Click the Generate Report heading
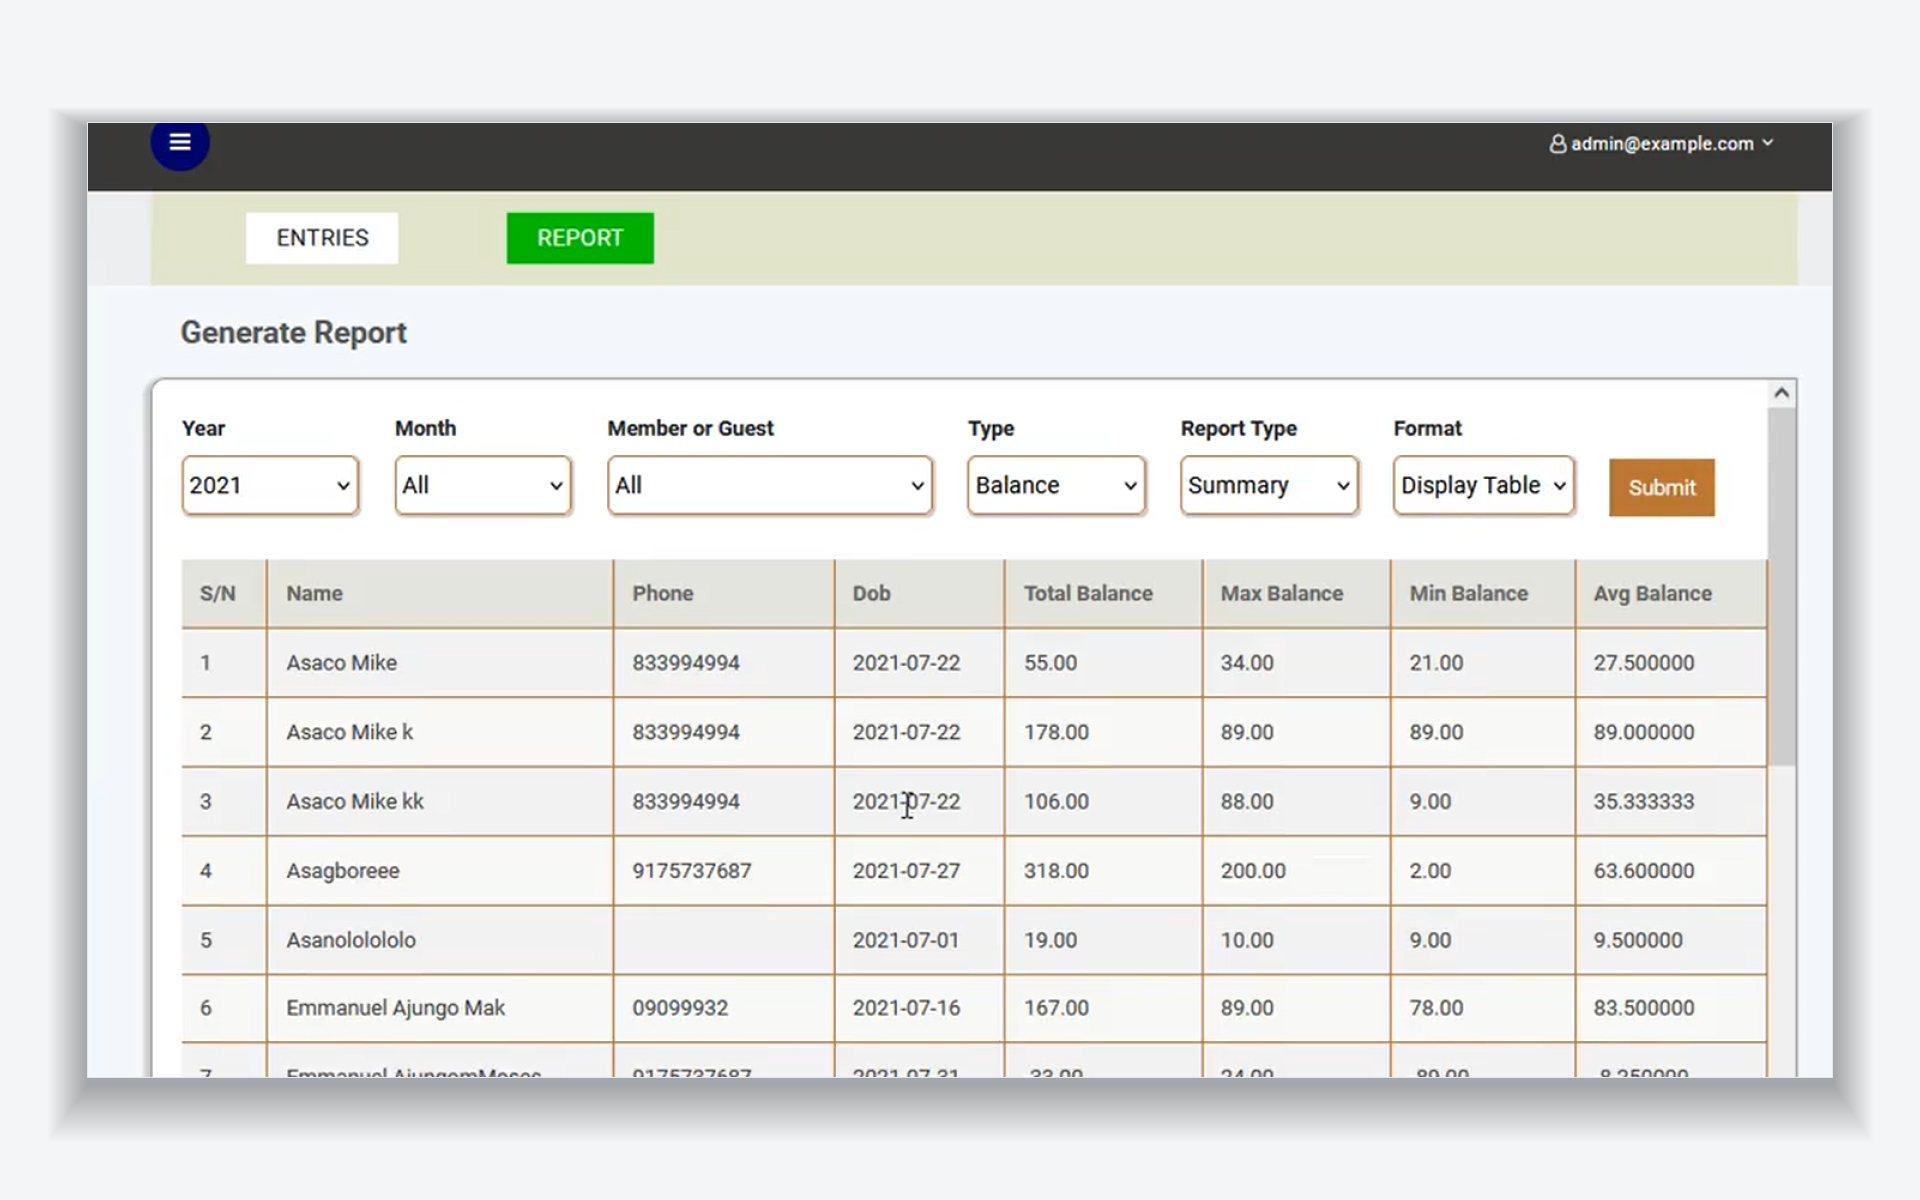This screenshot has width=1920, height=1200. 293,333
